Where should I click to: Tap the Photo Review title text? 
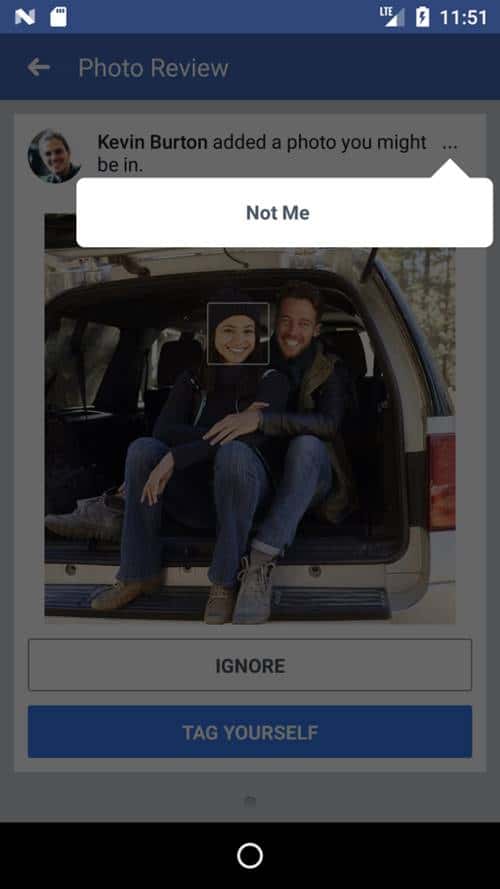coord(154,68)
